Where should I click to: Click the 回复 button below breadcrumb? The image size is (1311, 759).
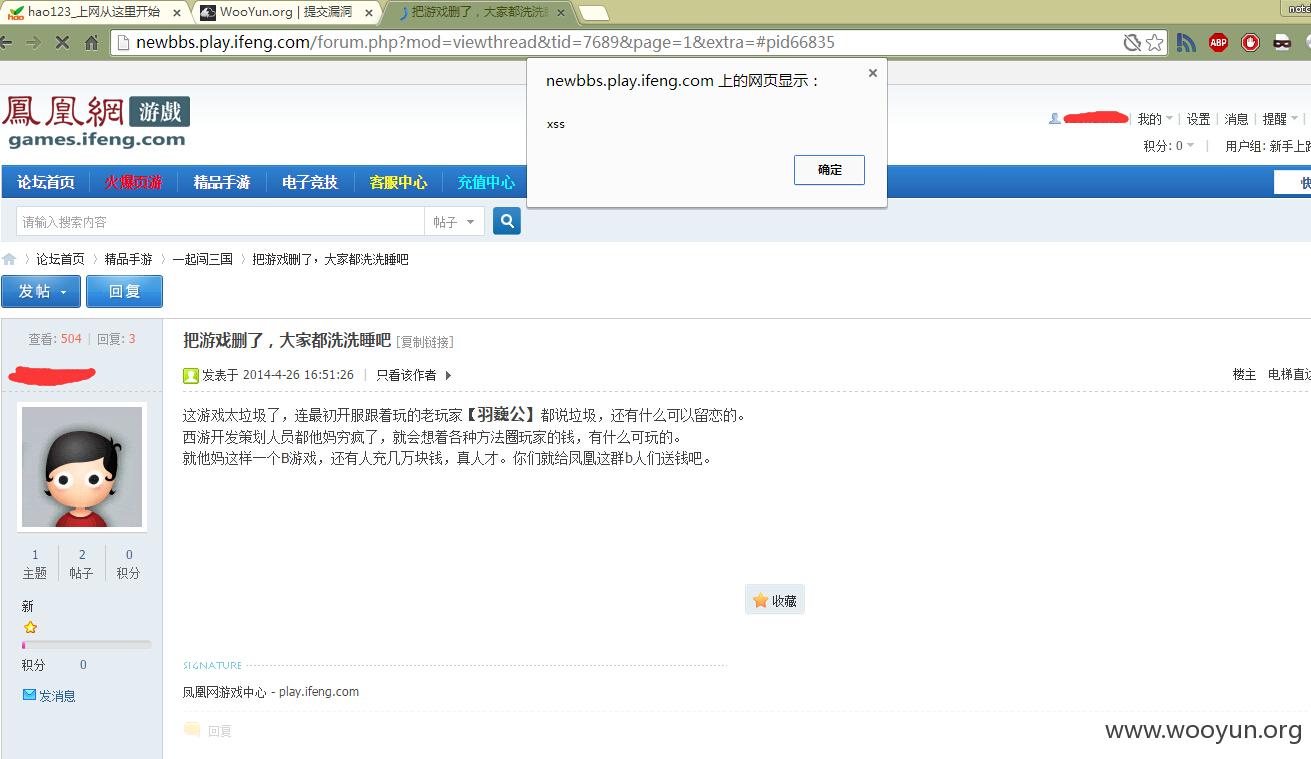tap(124, 291)
